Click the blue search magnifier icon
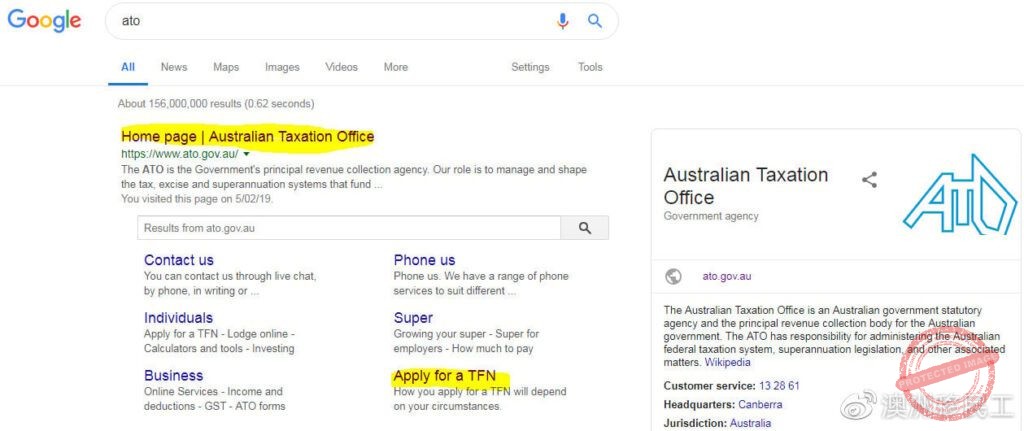The height and width of the screenshot is (431, 1024). (595, 21)
